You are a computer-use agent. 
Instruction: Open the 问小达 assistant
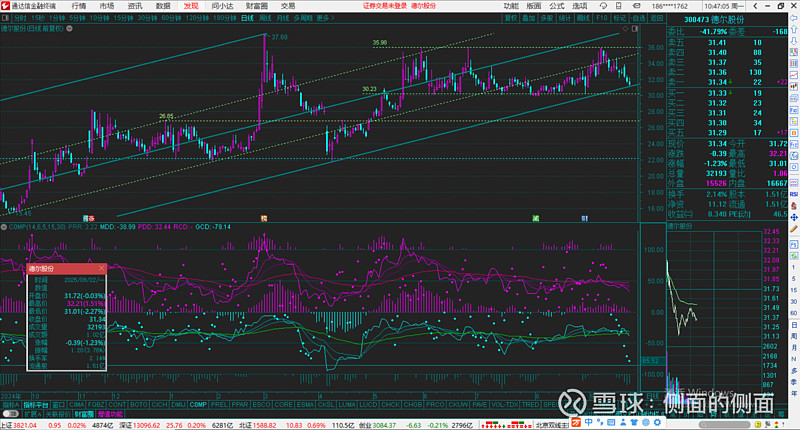pos(222,6)
